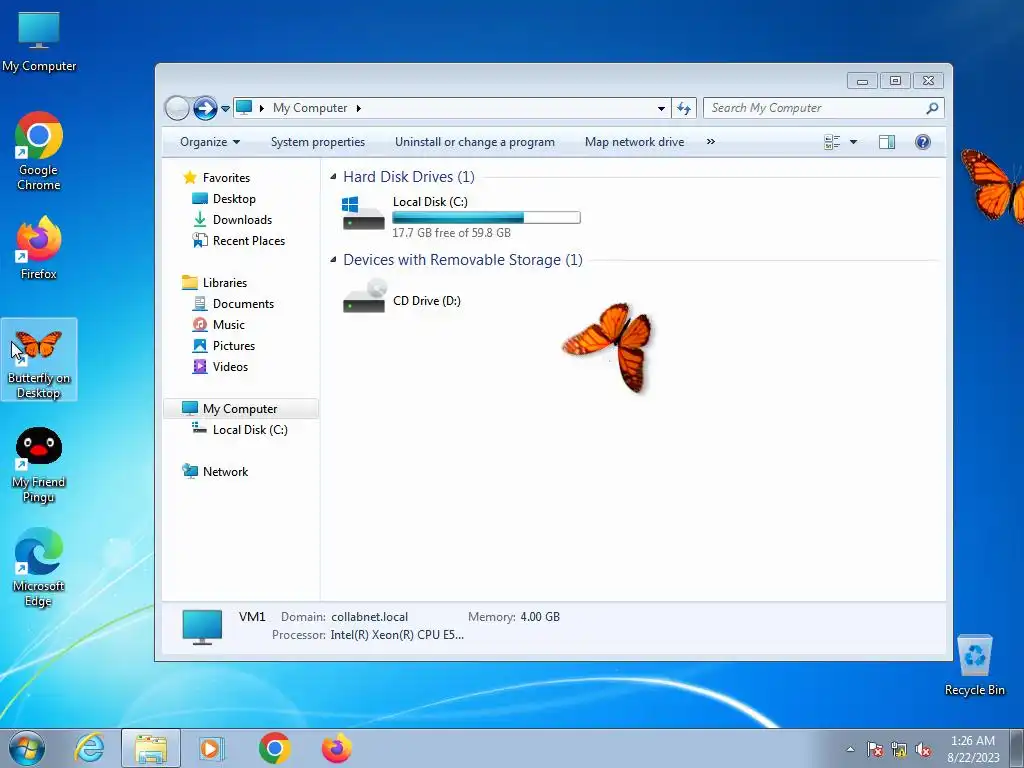Select Butterfly on Desktop shortcut
This screenshot has width=1024, height=768.
click(x=39, y=360)
